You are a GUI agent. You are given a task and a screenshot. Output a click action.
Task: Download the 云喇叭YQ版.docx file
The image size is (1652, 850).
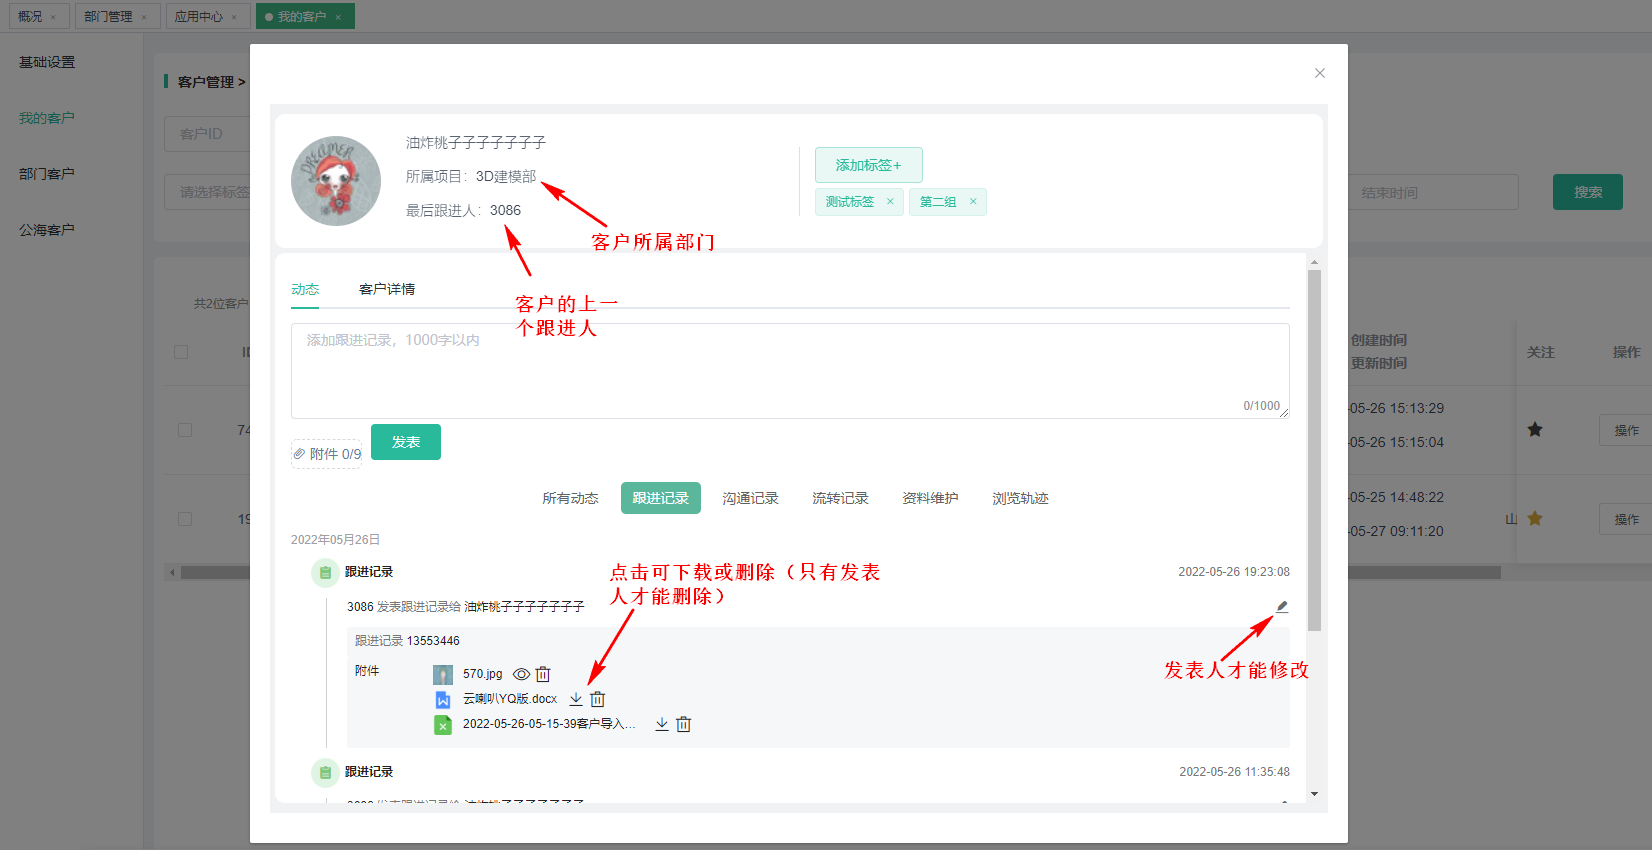(576, 699)
